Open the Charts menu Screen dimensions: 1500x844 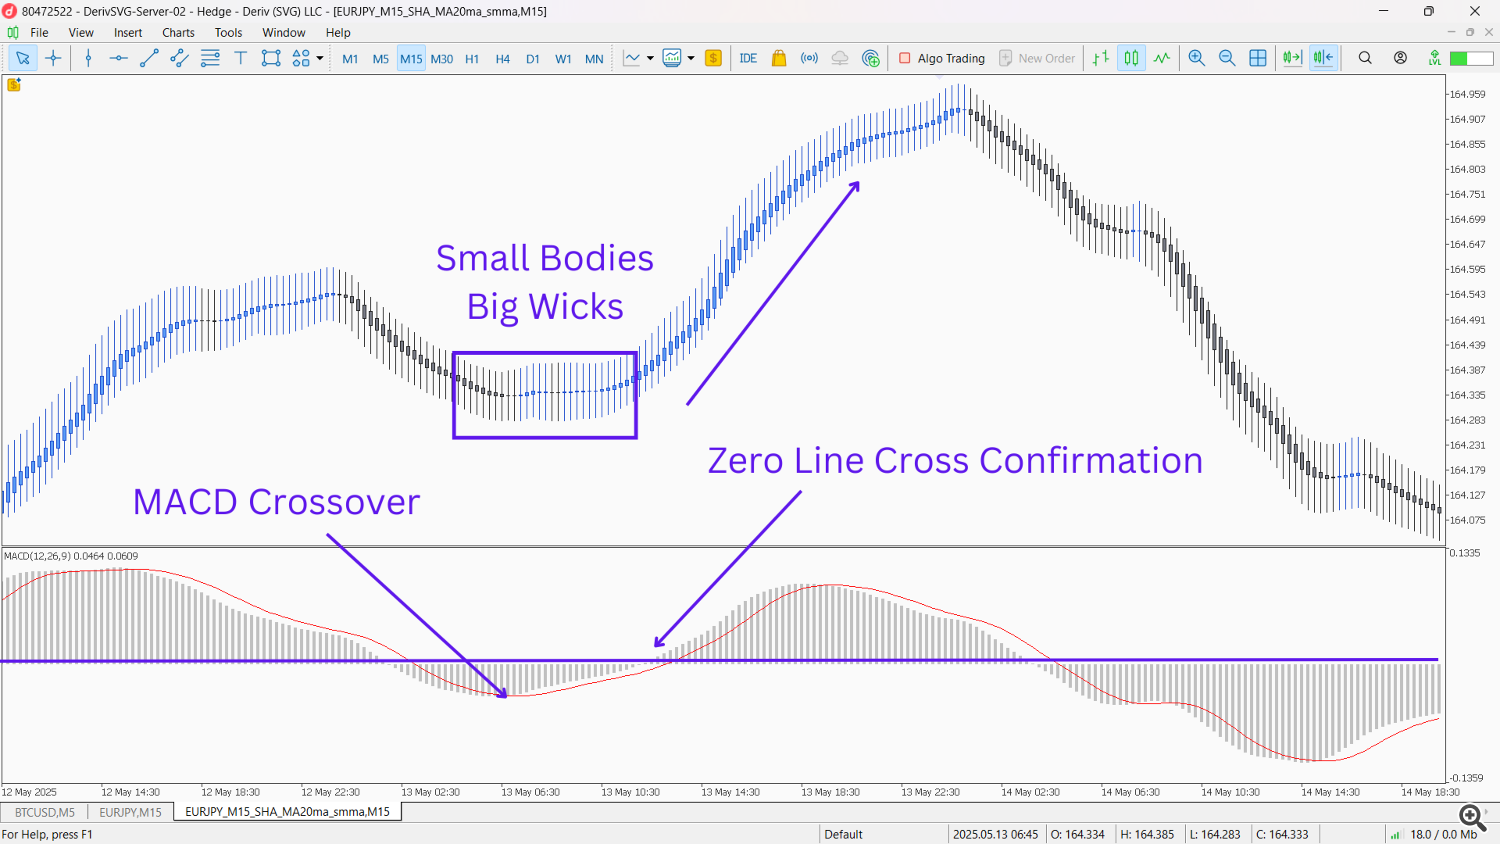click(178, 33)
